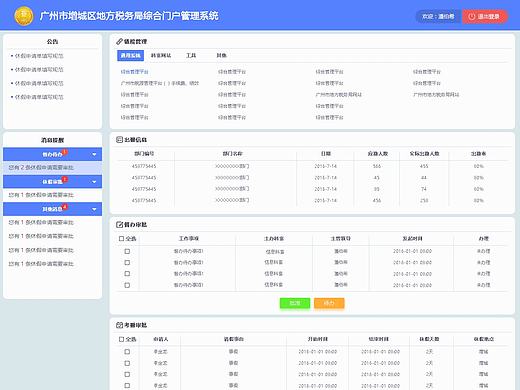This screenshot has height=390, width=520.
Task: Click the edit icon beside 待办审批 heading
Action: point(119,225)
